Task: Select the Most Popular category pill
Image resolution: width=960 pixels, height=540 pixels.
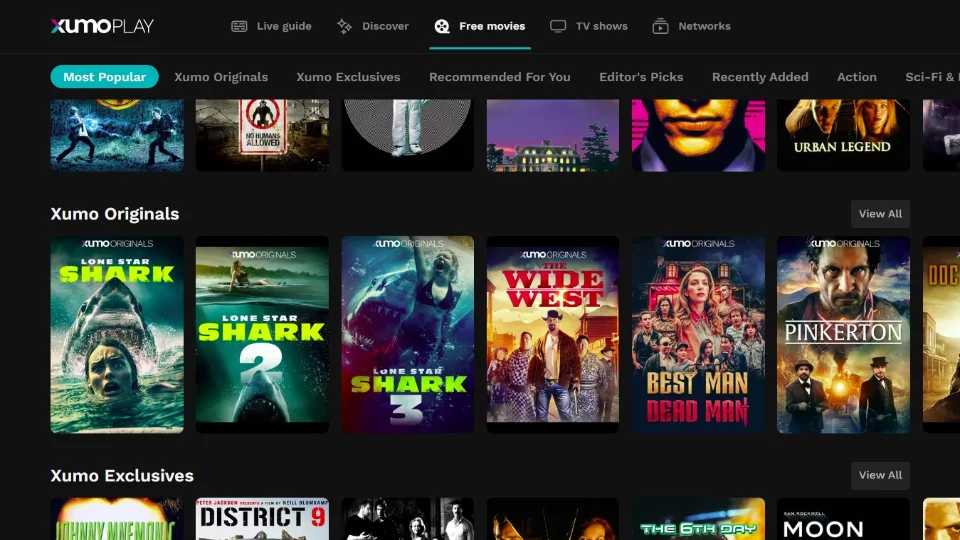Action: (x=105, y=77)
